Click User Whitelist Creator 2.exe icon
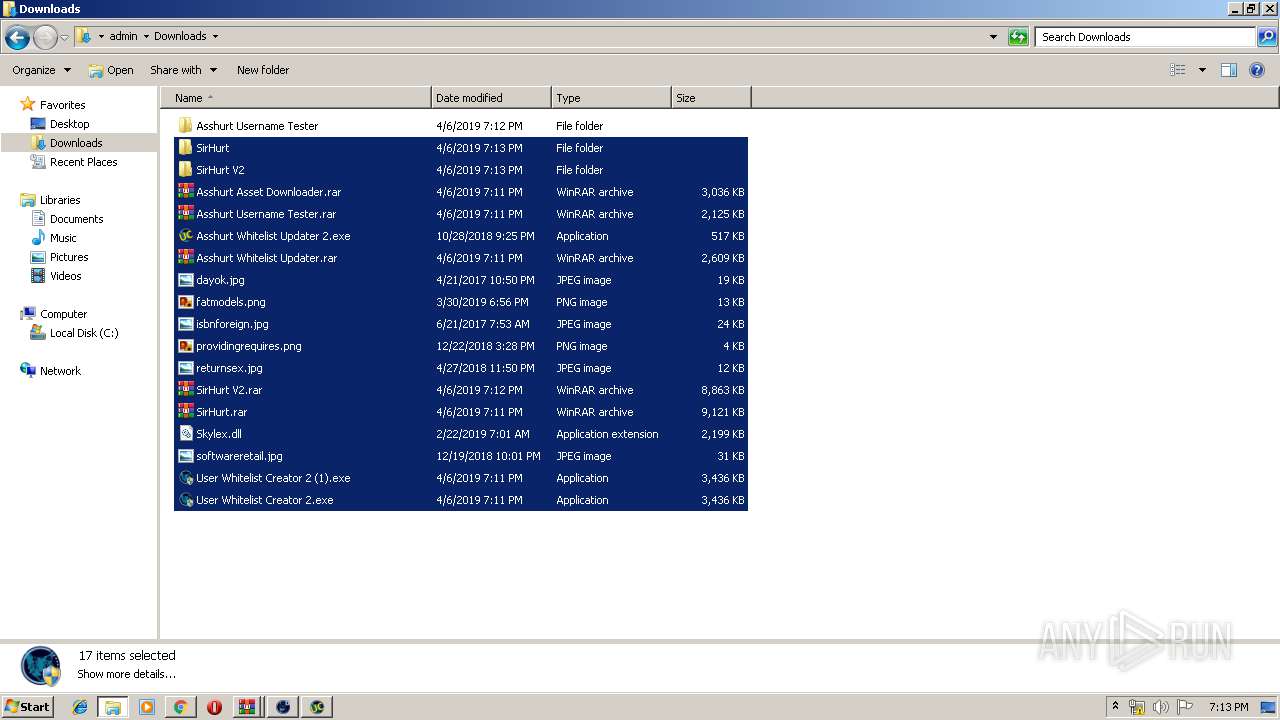This screenshot has height=720, width=1280. pyautogui.click(x=185, y=500)
